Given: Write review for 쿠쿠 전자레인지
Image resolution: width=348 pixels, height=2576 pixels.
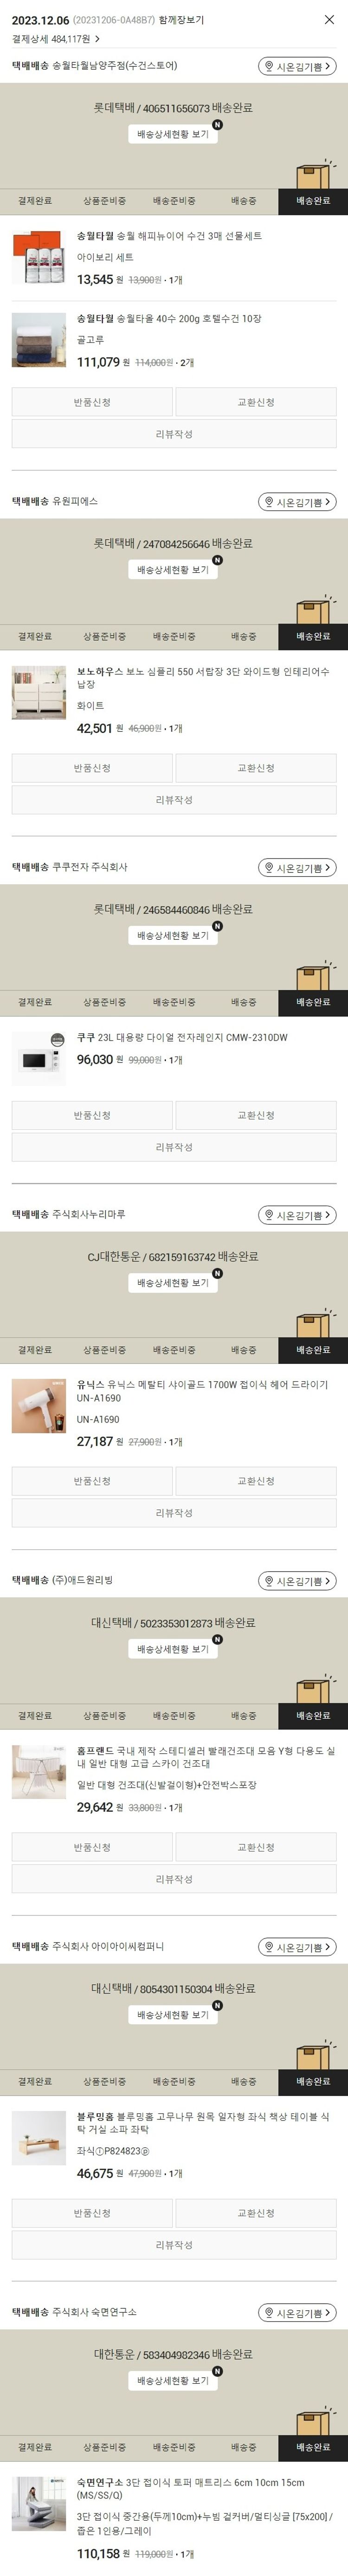Looking at the screenshot, I should 174,1147.
